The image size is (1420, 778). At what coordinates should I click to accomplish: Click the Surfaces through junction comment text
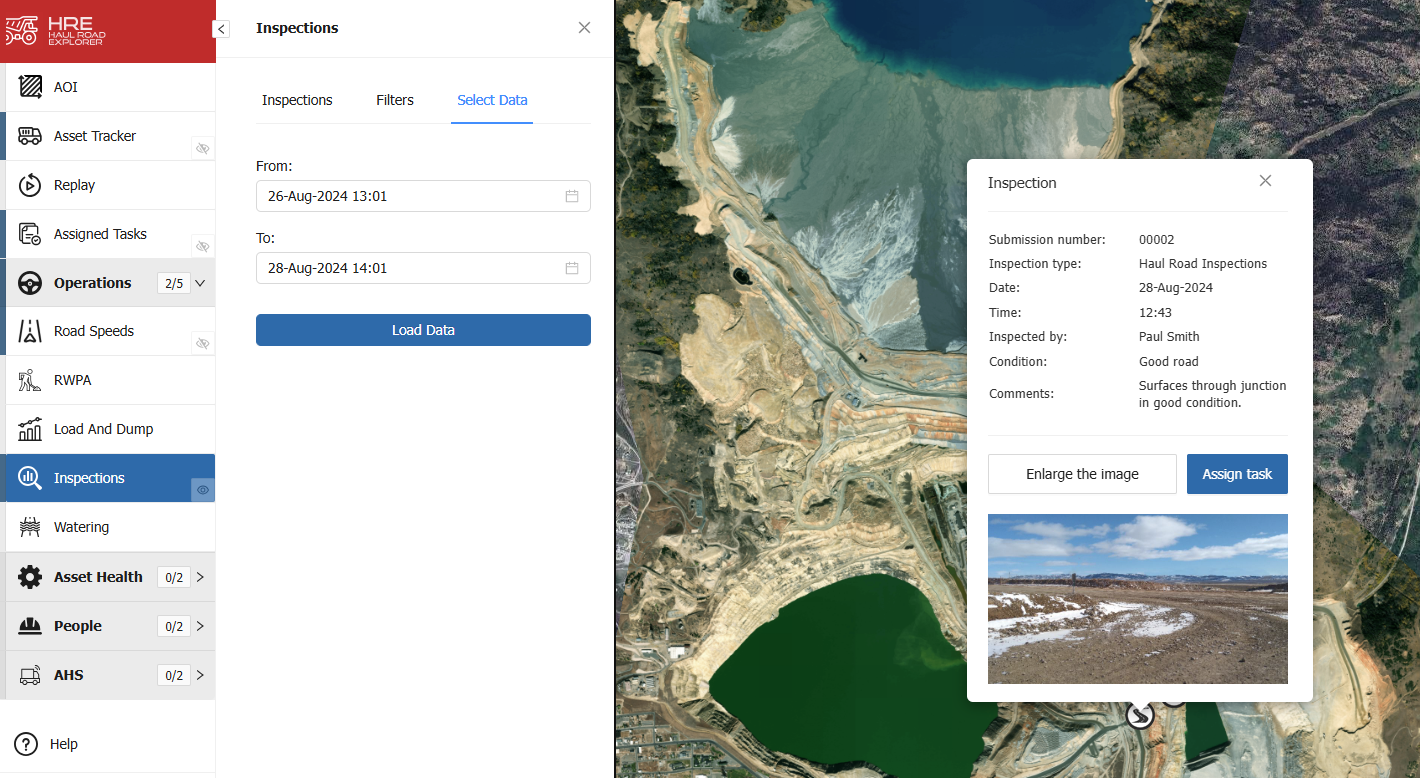[x=1212, y=394]
